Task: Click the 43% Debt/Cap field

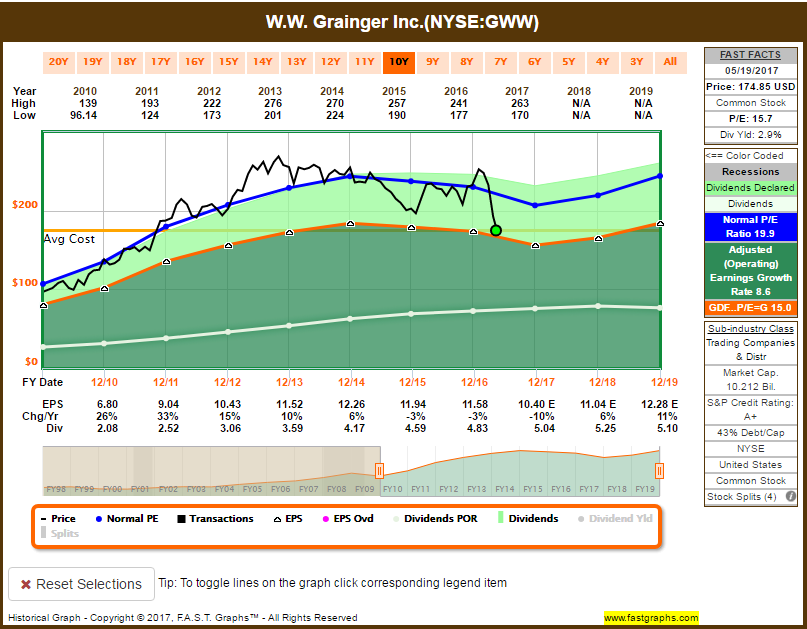Action: coord(750,433)
